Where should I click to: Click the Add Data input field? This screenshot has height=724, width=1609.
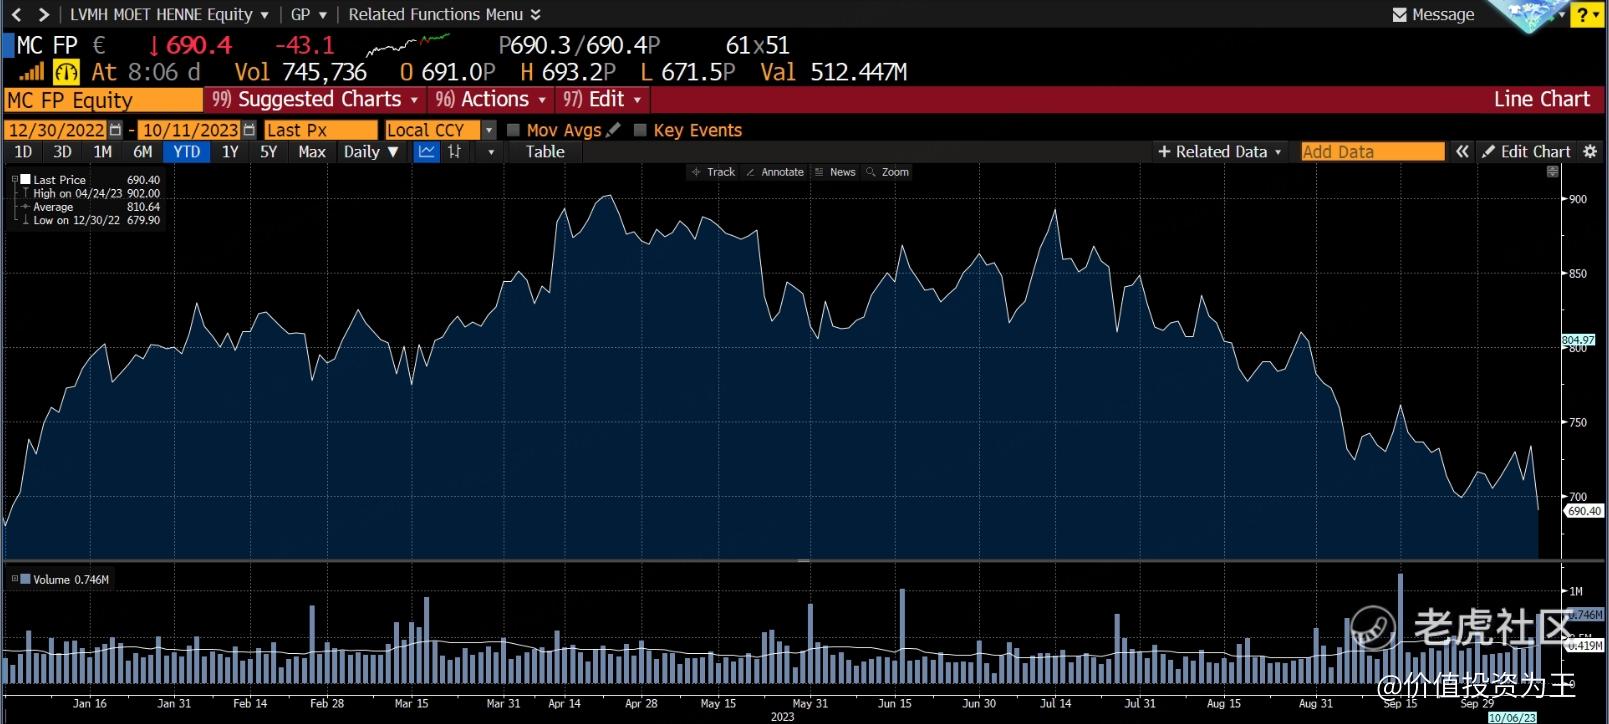pos(1373,152)
